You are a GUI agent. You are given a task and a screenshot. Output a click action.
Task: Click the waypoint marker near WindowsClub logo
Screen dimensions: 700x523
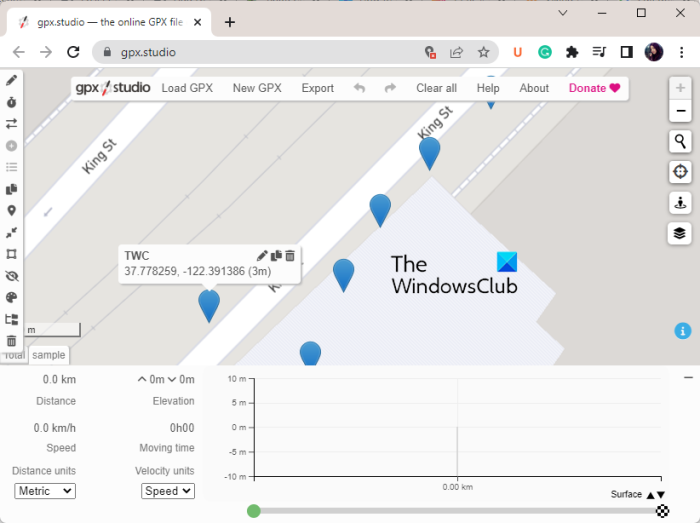[x=344, y=274]
